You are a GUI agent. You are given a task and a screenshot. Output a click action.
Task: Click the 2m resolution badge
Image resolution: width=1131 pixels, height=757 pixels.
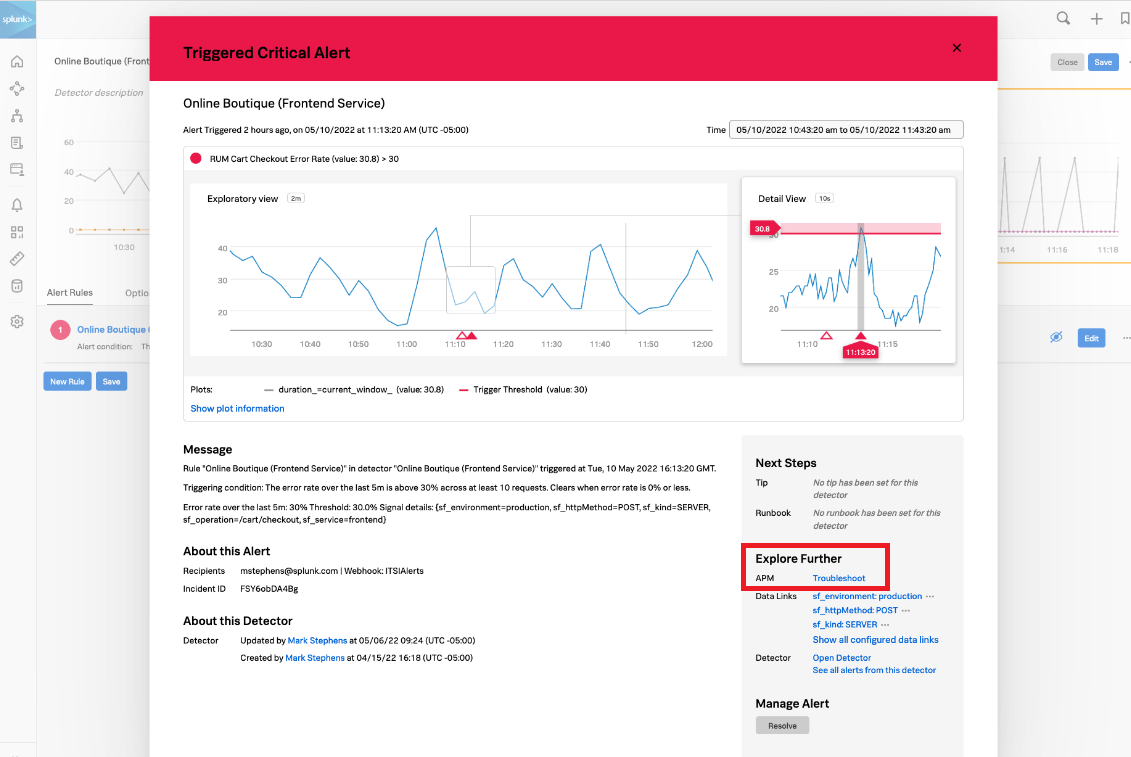coord(296,198)
